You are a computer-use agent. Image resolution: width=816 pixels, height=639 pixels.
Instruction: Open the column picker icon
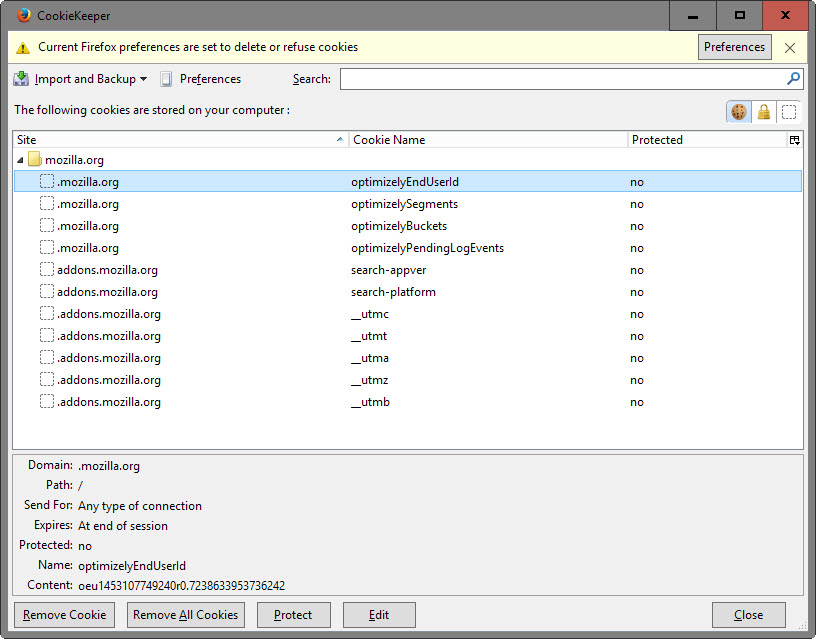pyautogui.click(x=795, y=139)
